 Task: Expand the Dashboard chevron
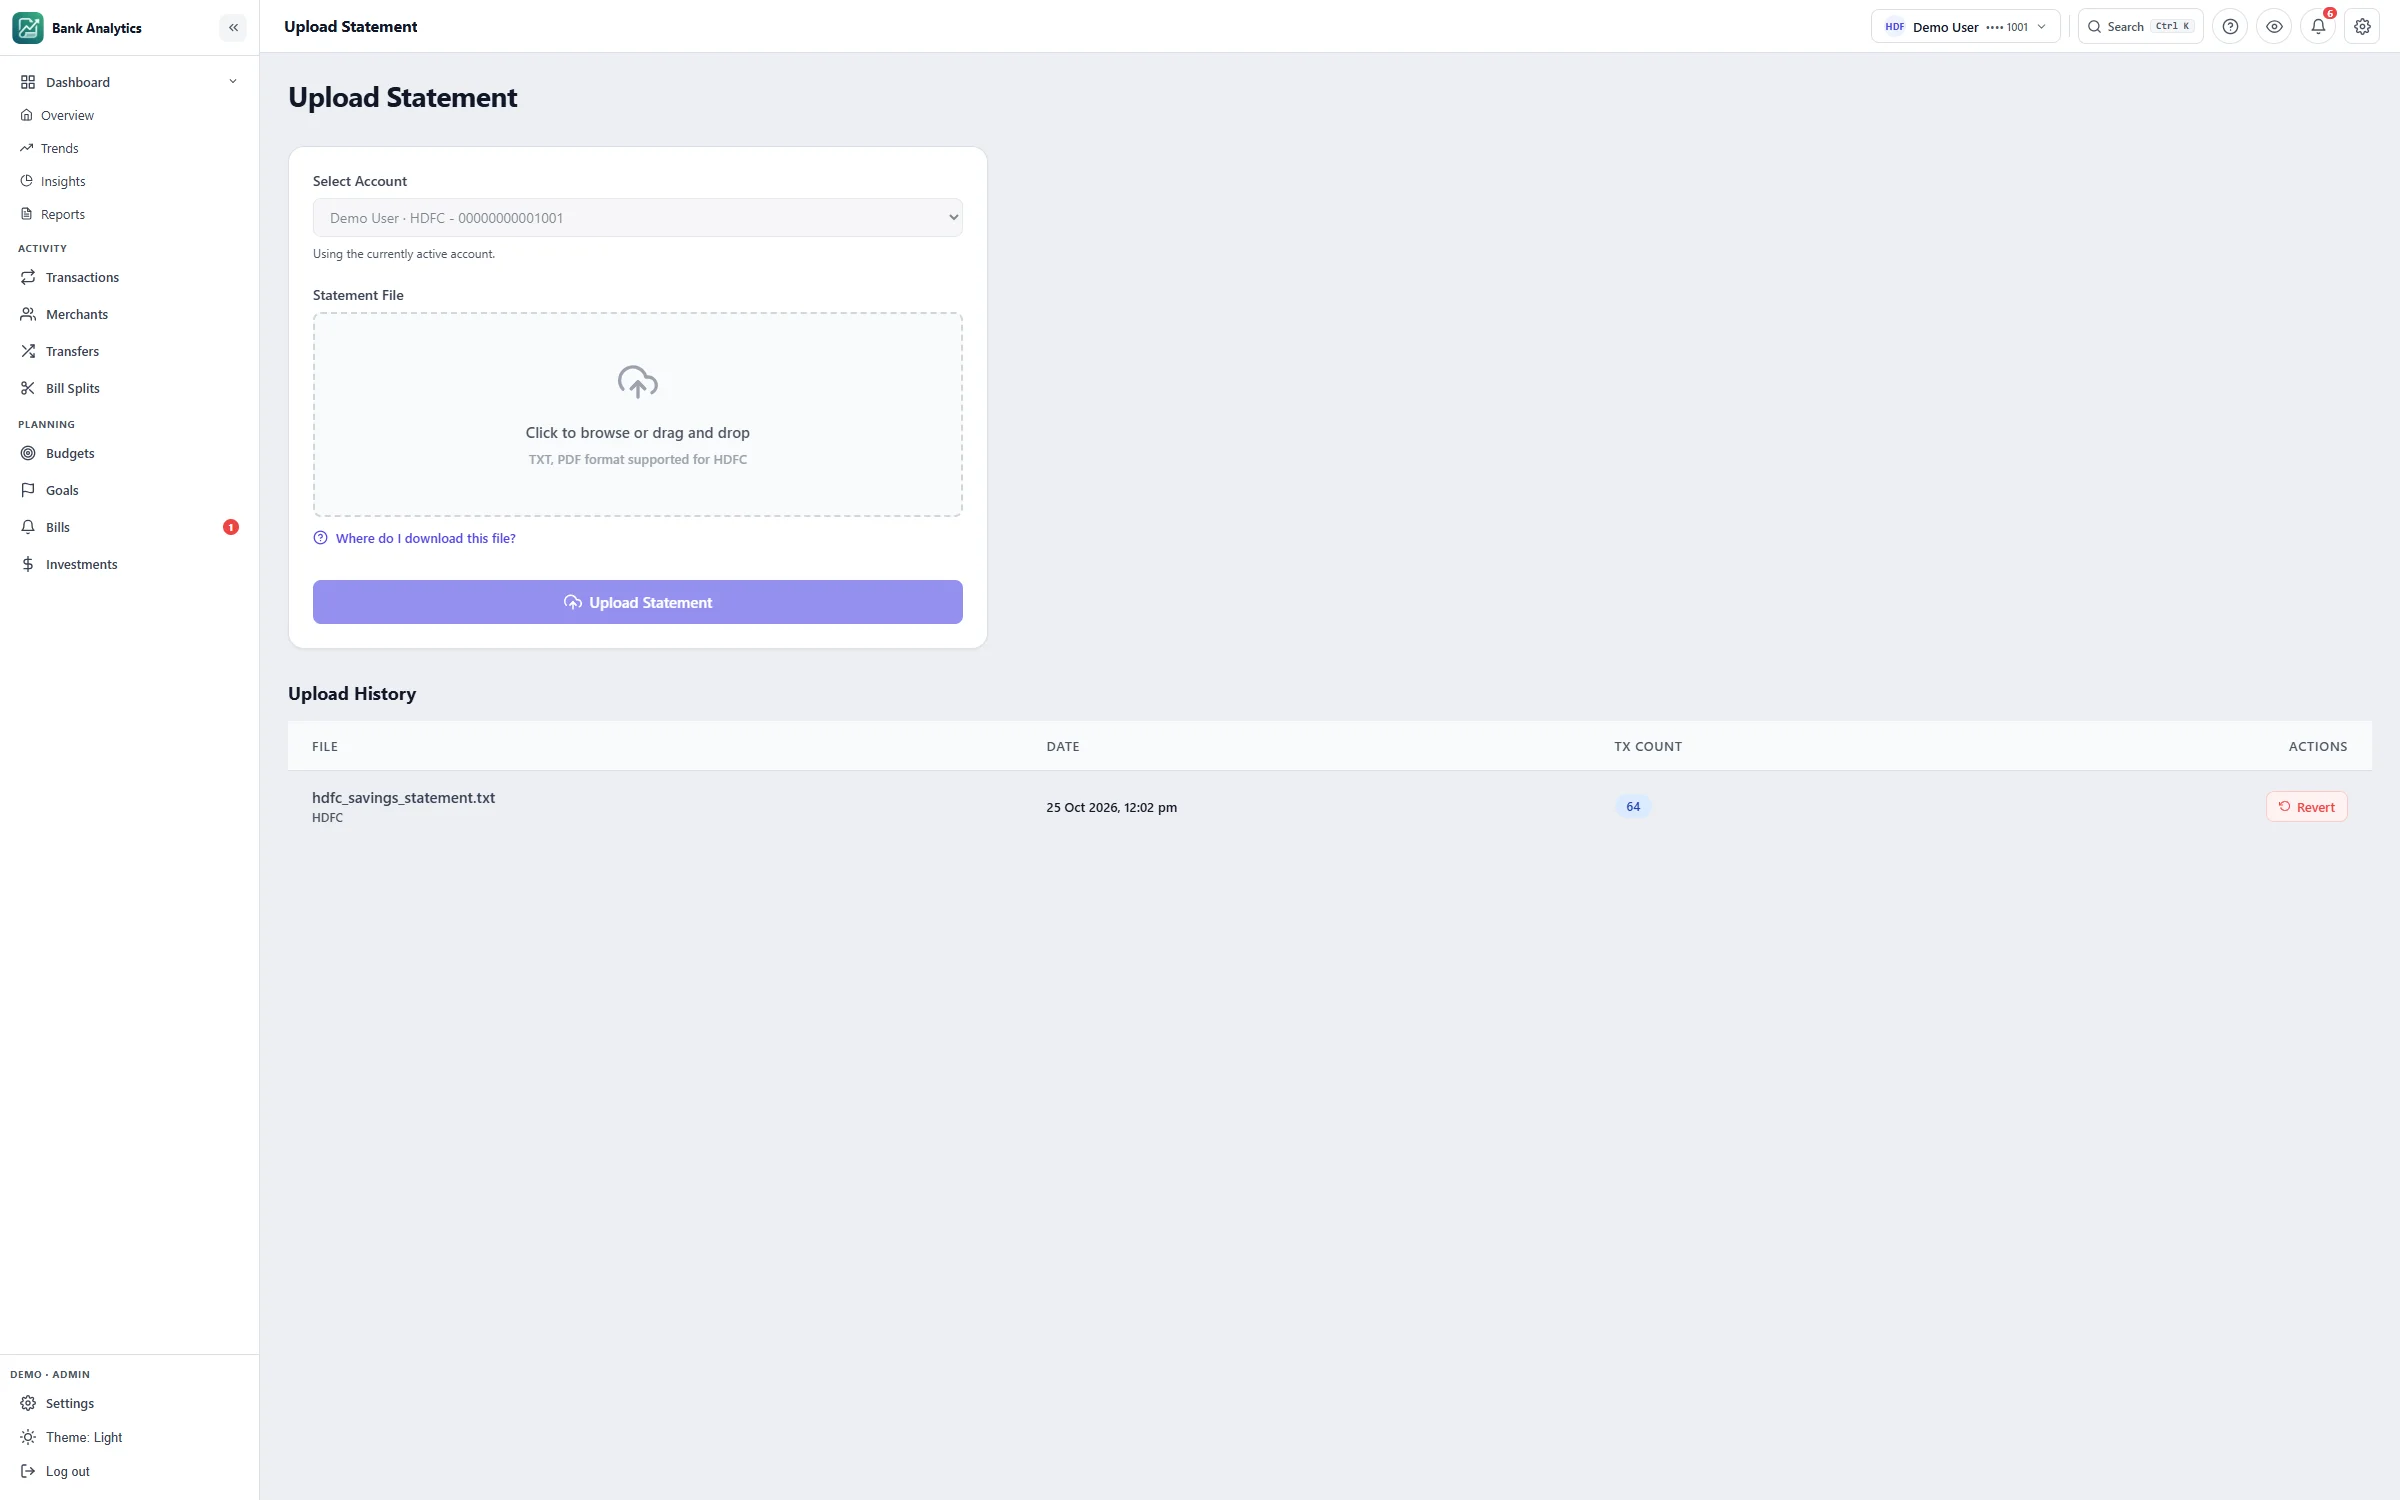coord(233,82)
